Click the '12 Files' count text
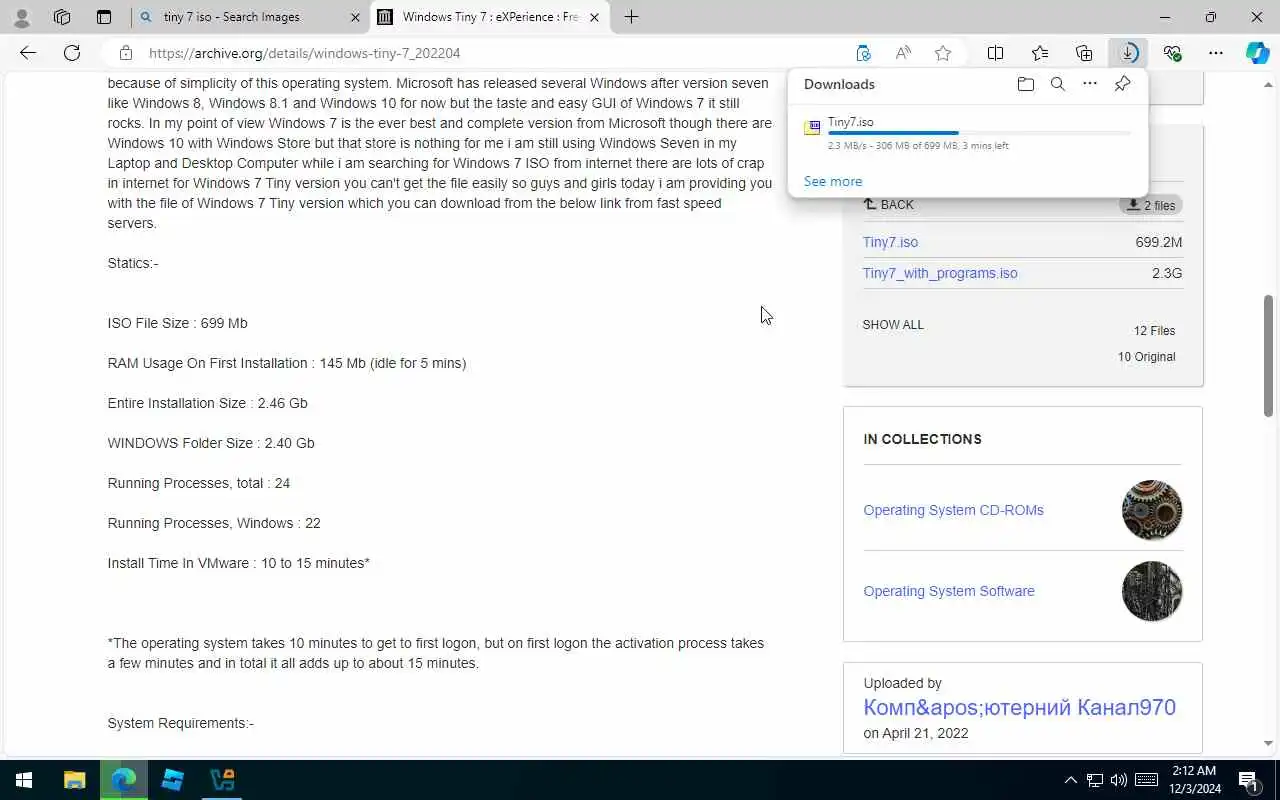The image size is (1280, 800). tap(1154, 331)
